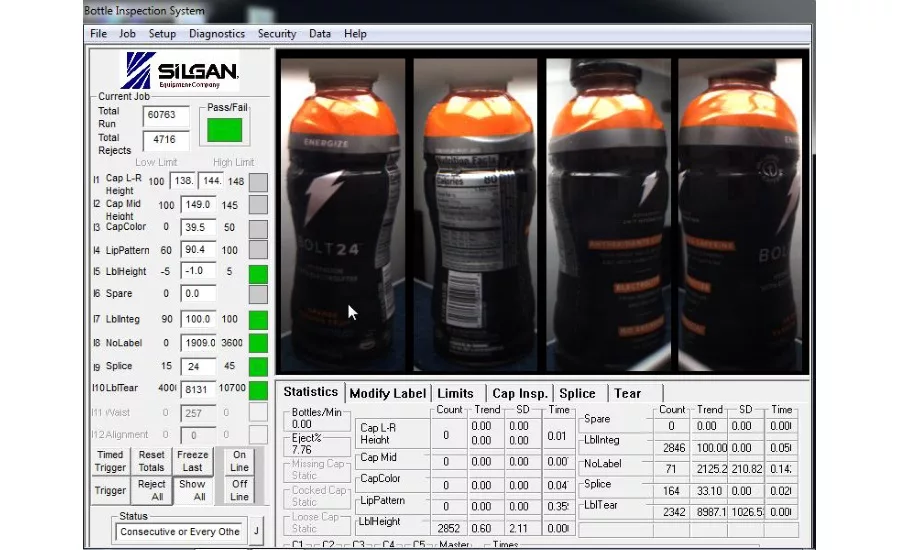900x550 pixels.
Task: Click the Reset Totals button
Action: click(152, 461)
